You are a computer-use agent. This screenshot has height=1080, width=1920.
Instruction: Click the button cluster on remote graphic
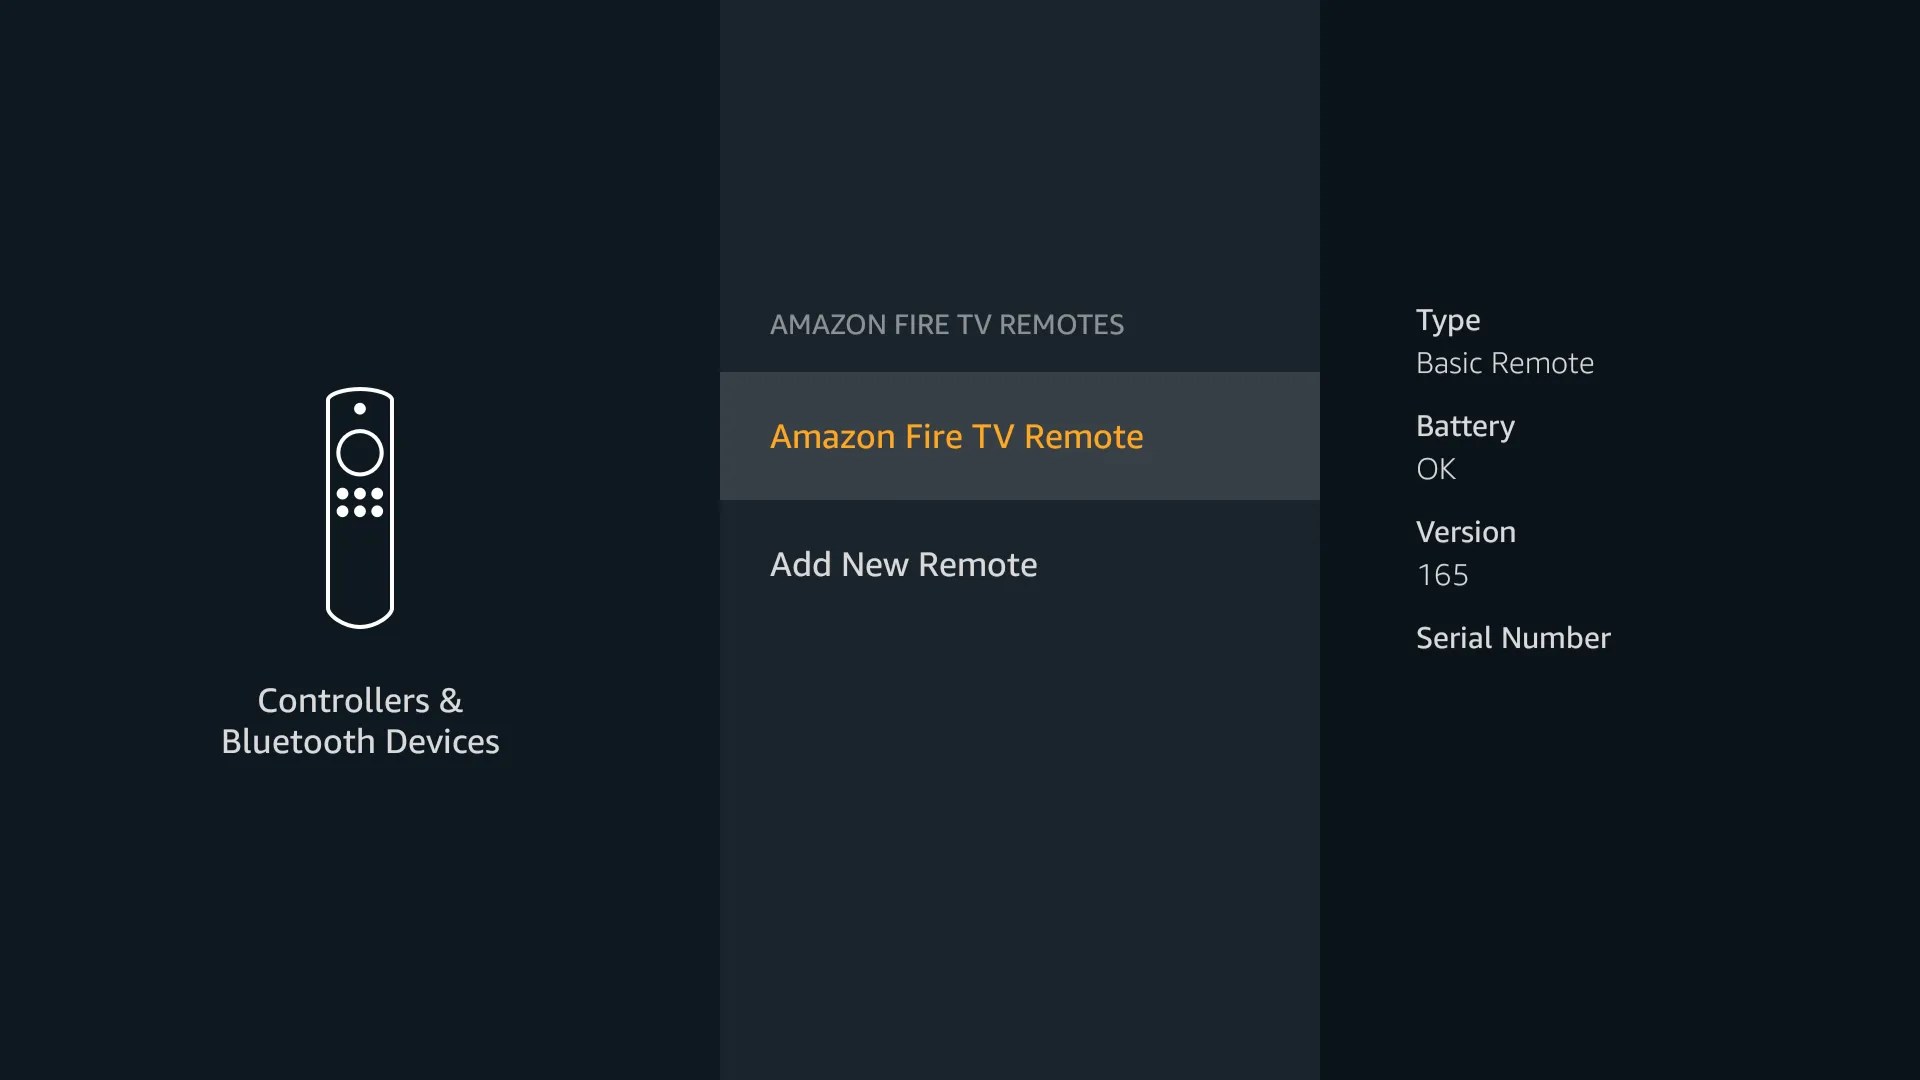coord(359,502)
